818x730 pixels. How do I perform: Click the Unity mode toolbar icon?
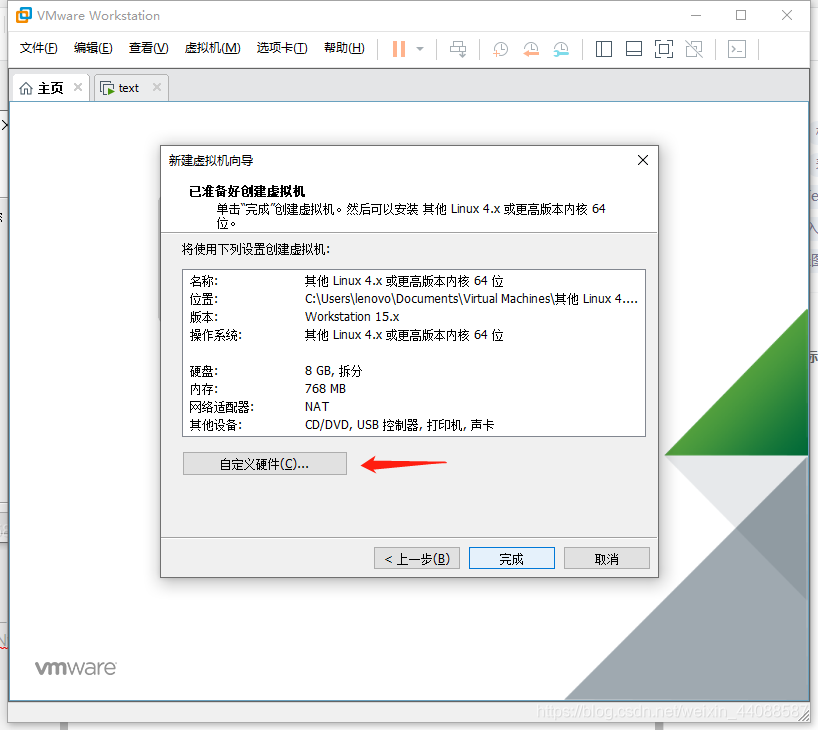pos(694,49)
